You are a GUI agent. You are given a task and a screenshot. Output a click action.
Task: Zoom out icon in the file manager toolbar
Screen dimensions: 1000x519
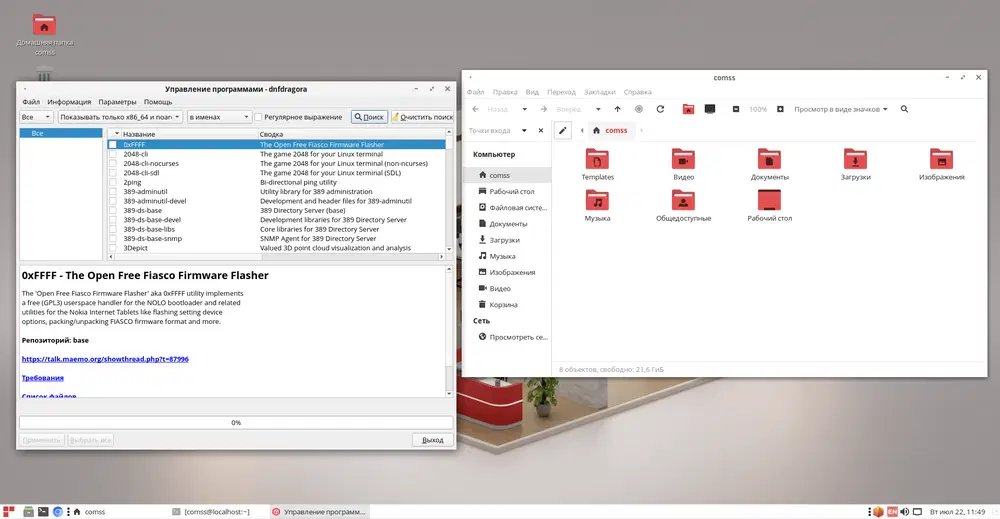(x=735, y=109)
